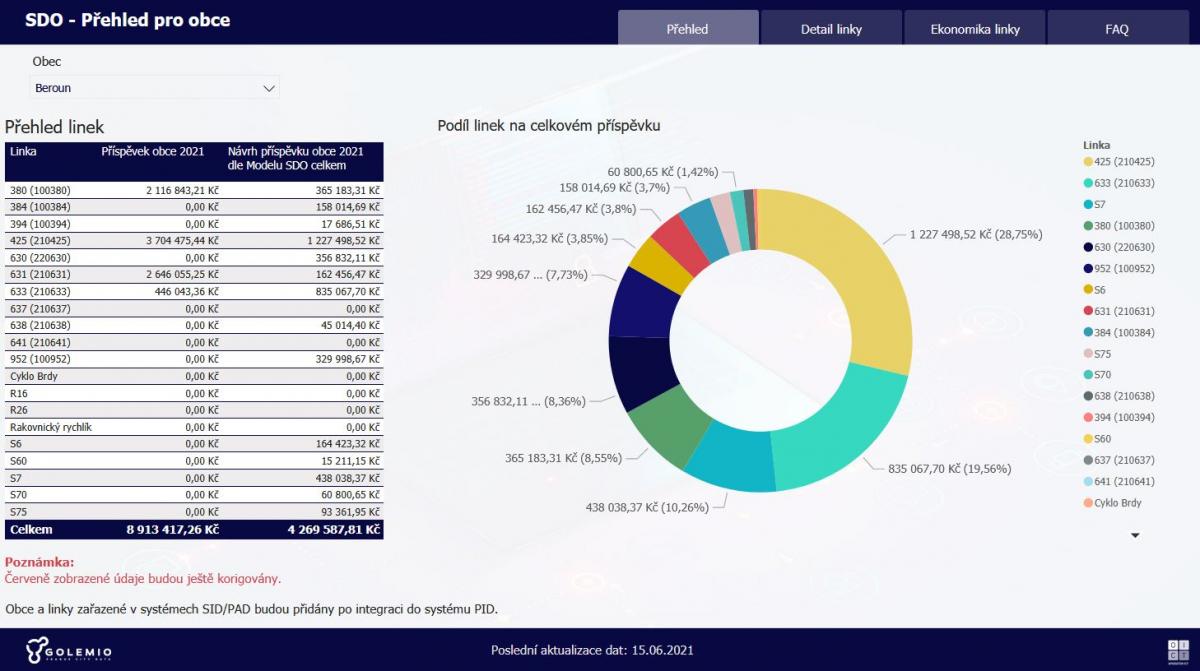Click legend entry S70
Screen dimensions: 1200x671
pyautogui.click(x=1097, y=375)
